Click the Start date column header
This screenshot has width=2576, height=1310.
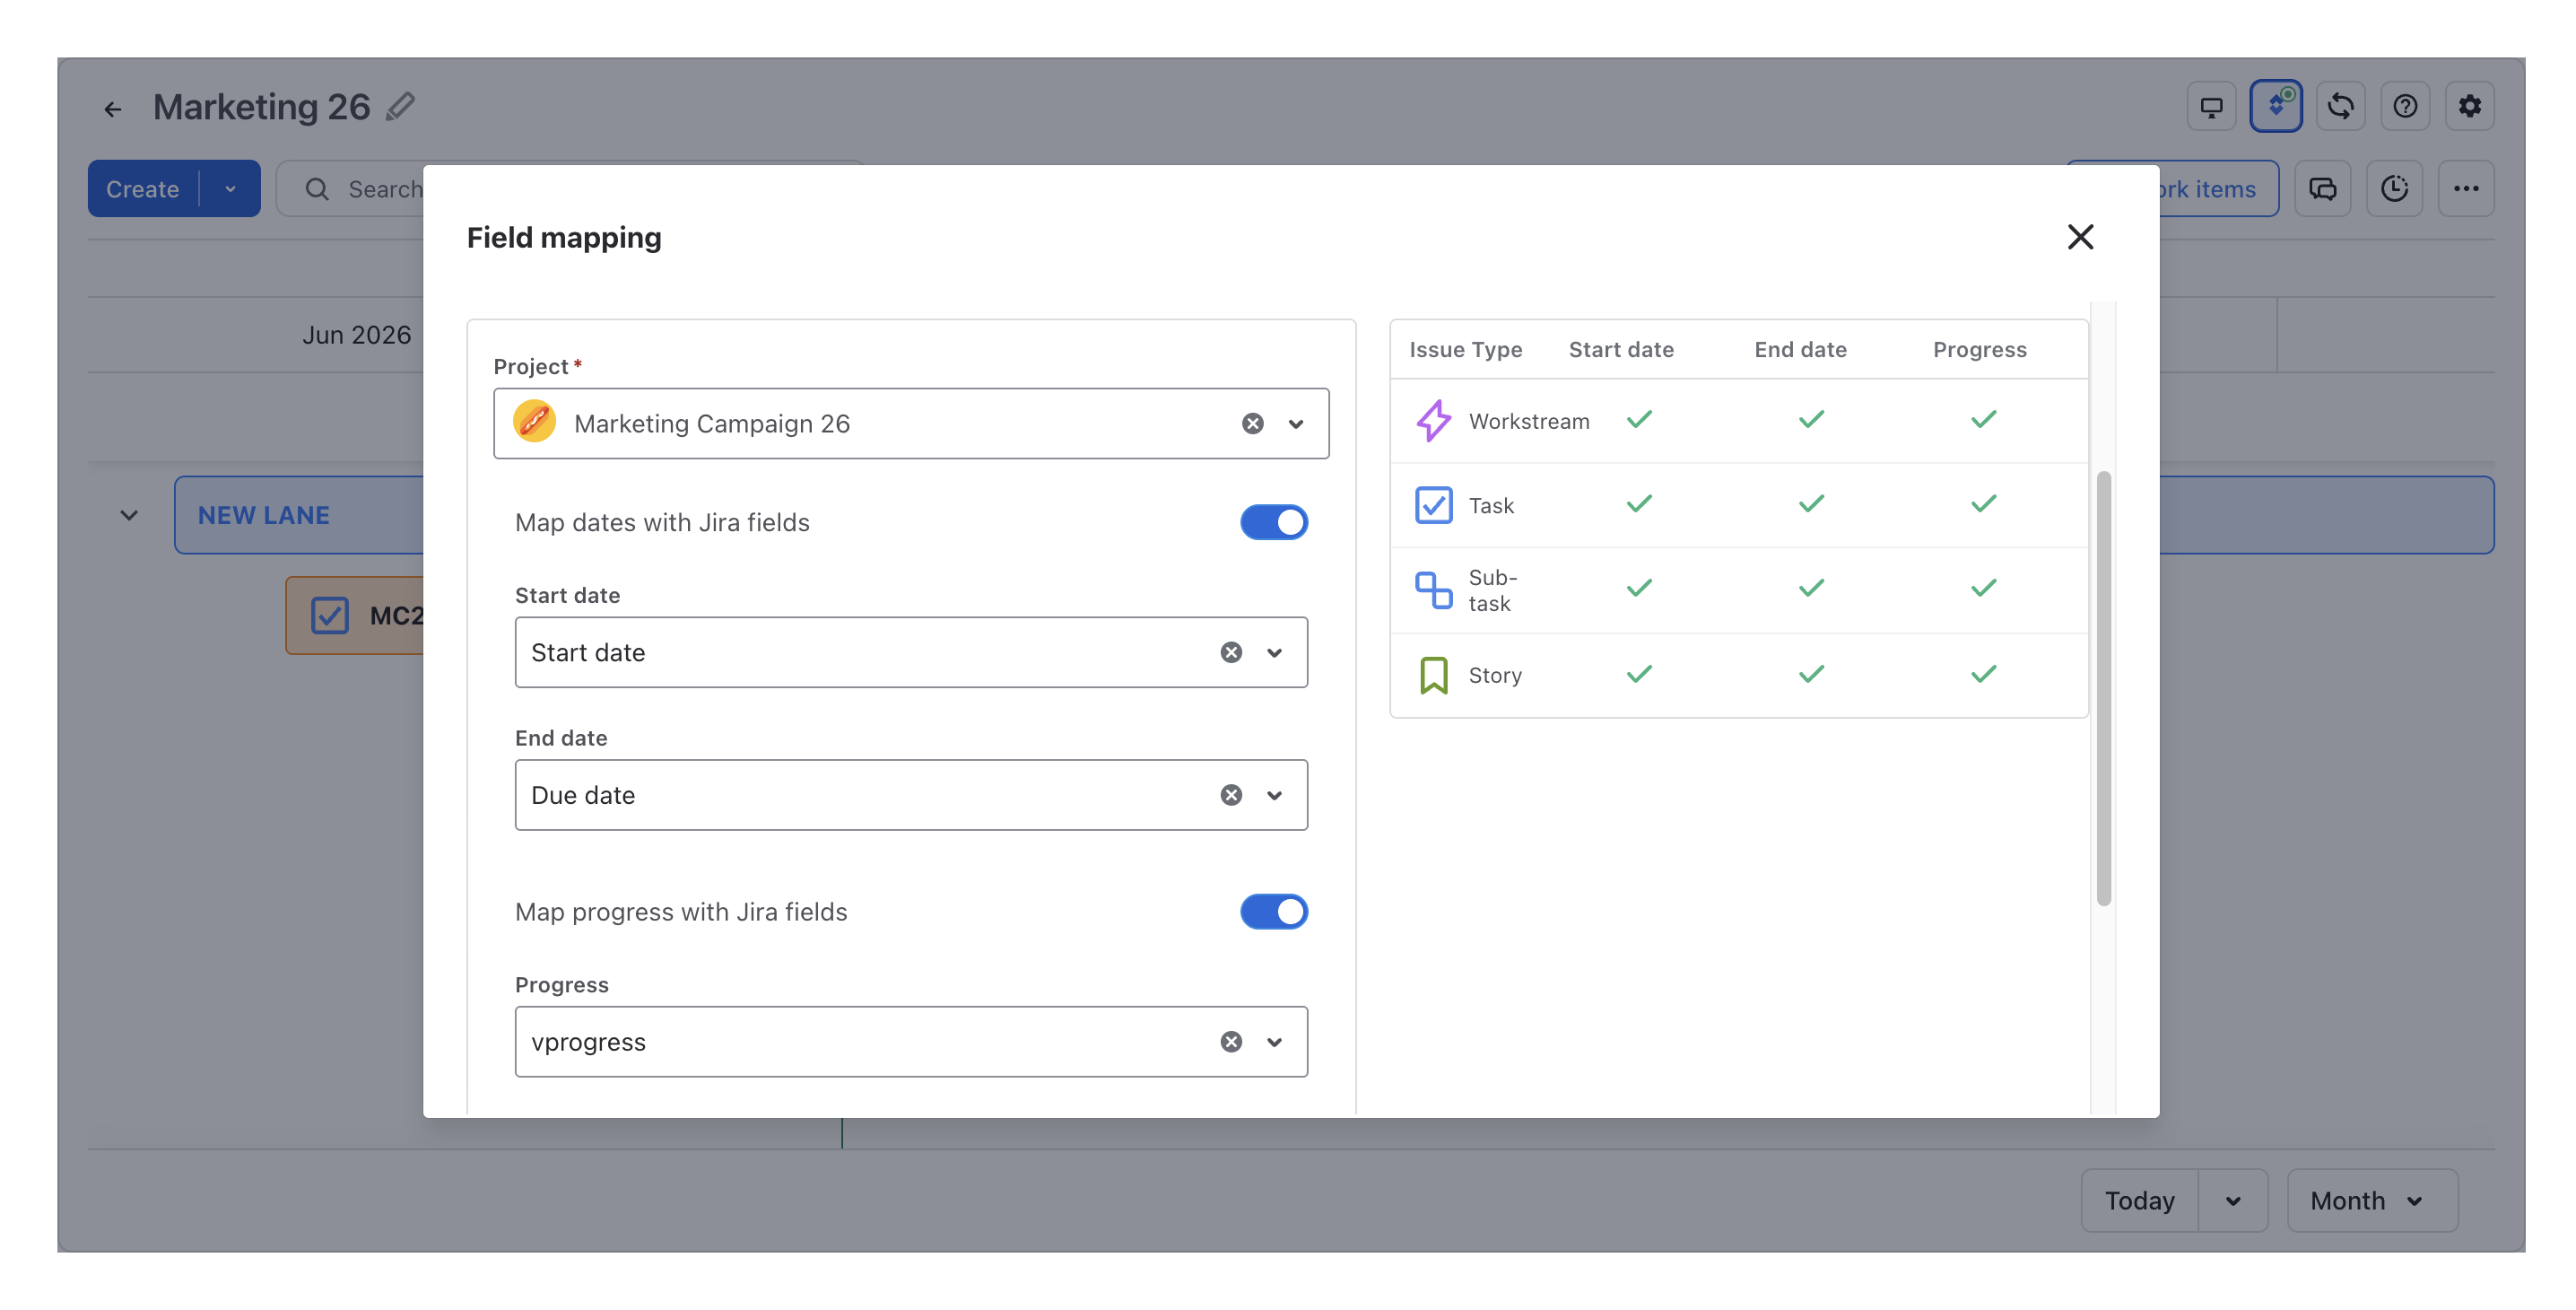point(1621,350)
